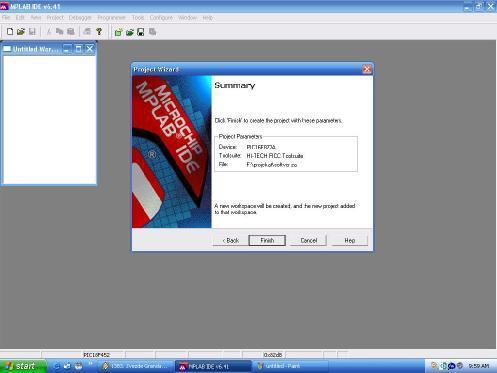Open the Debugger menu
The width and height of the screenshot is (497, 373).
(80, 18)
